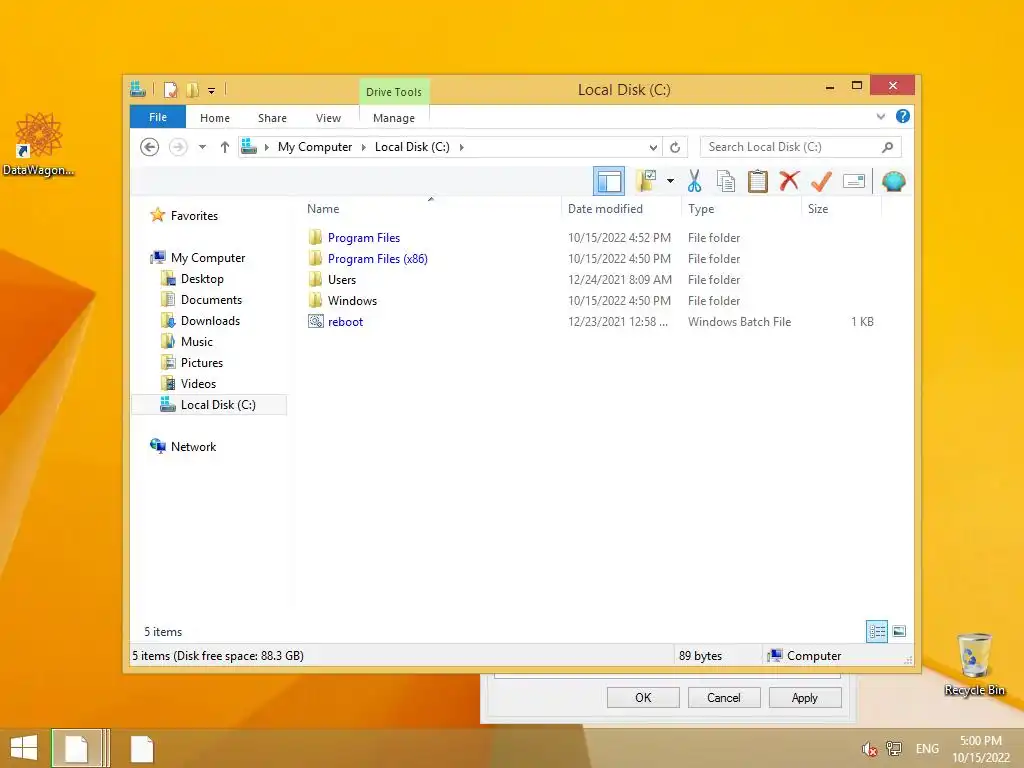Sort by the Date modified column header

(x=621, y=208)
